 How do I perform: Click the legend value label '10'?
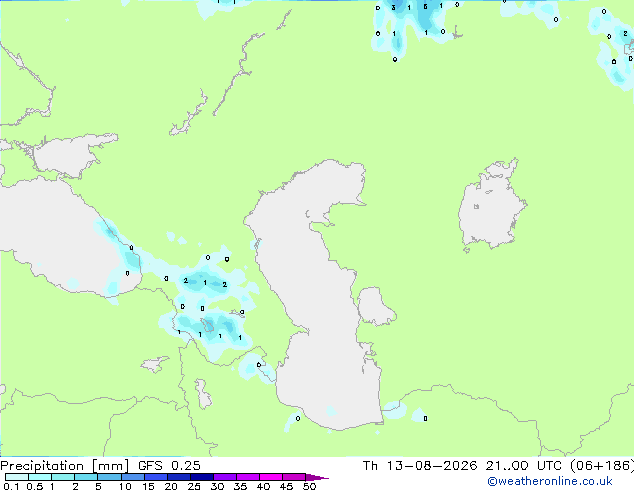click(x=125, y=486)
